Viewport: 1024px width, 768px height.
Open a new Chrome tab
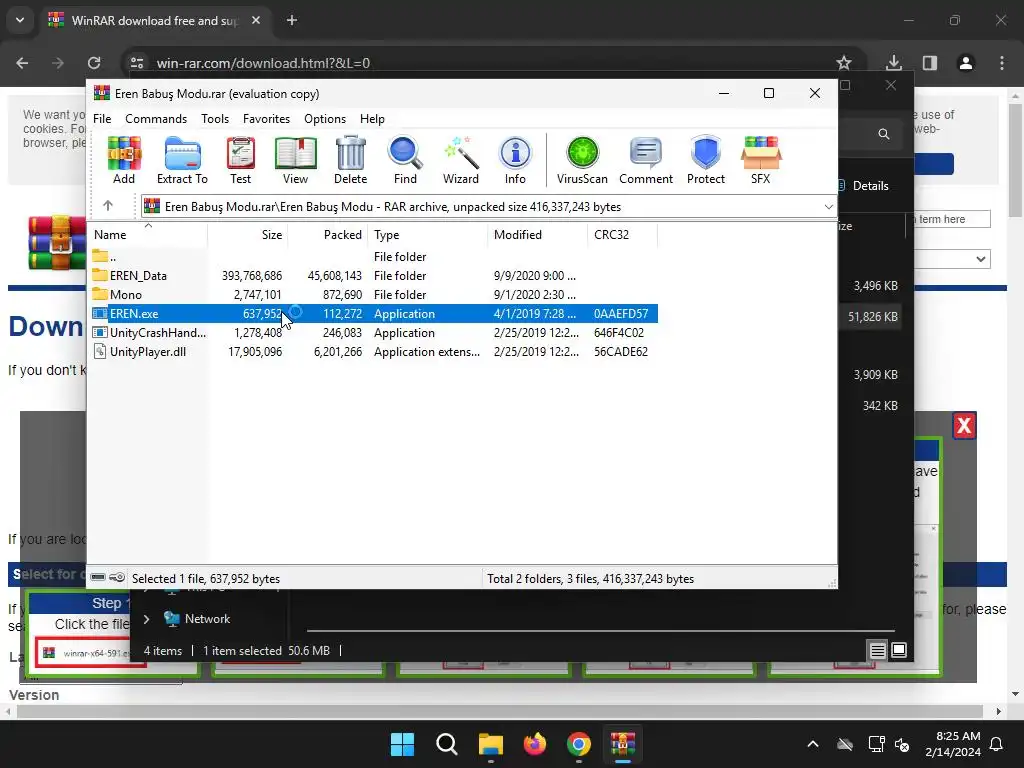[x=292, y=20]
